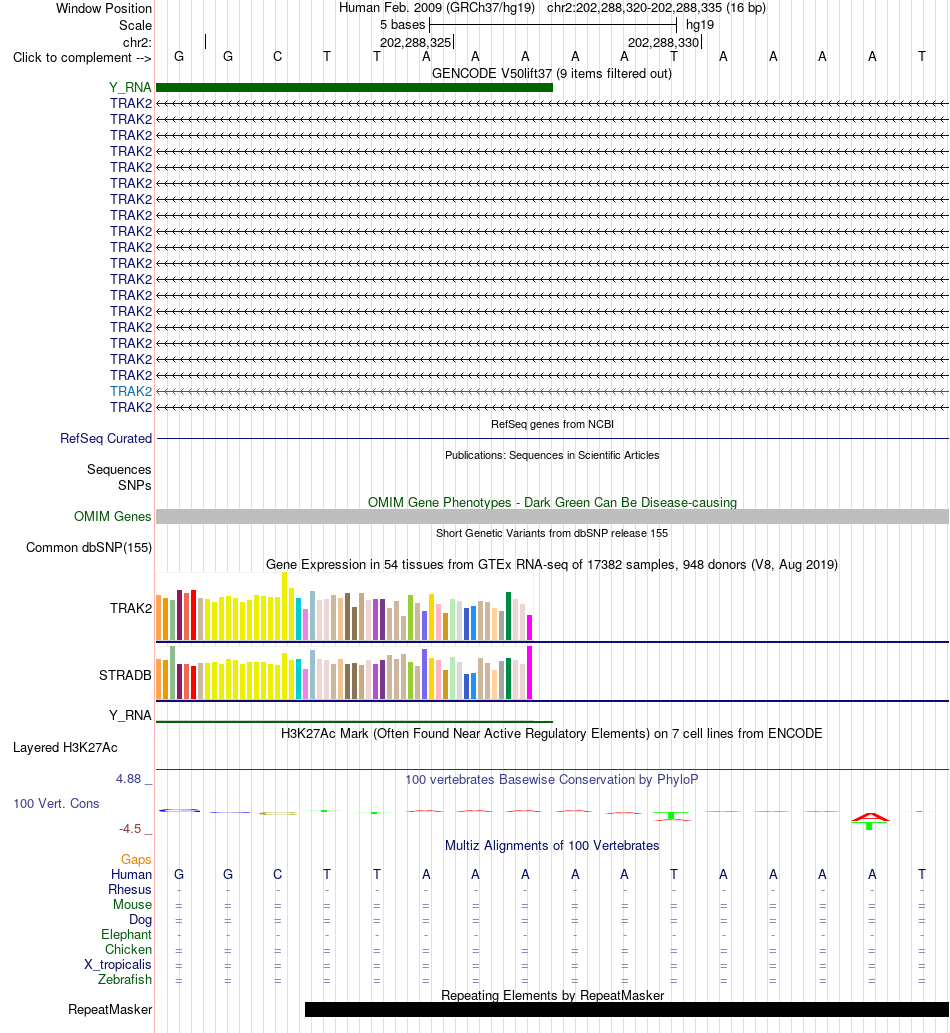Click the 202,288,325 position marker
The image size is (950, 1033).
click(x=416, y=43)
